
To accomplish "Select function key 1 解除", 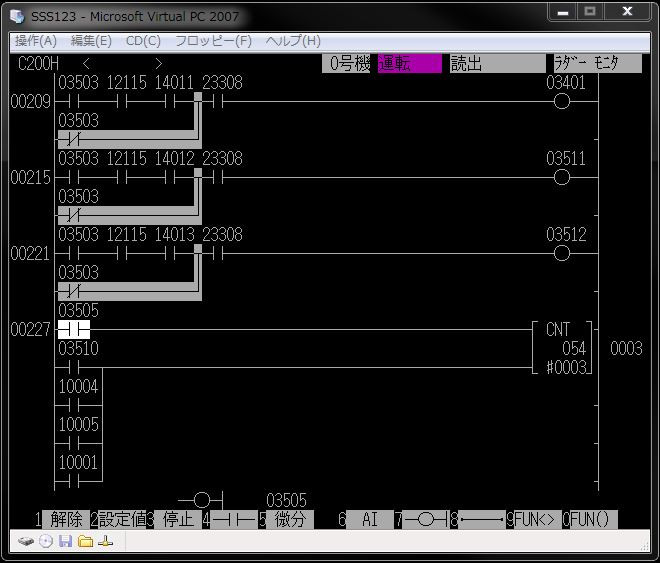I will pos(66,520).
